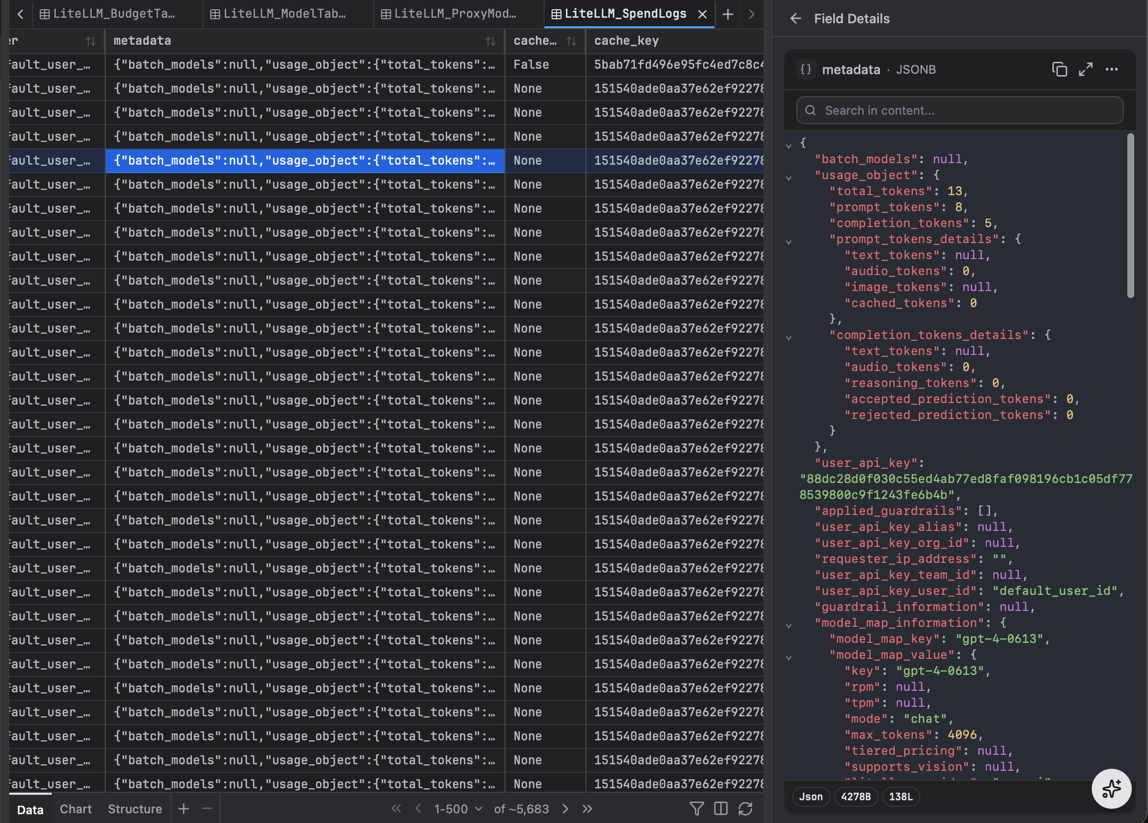
Task: Copy the metadata field content
Action: pyautogui.click(x=1059, y=69)
